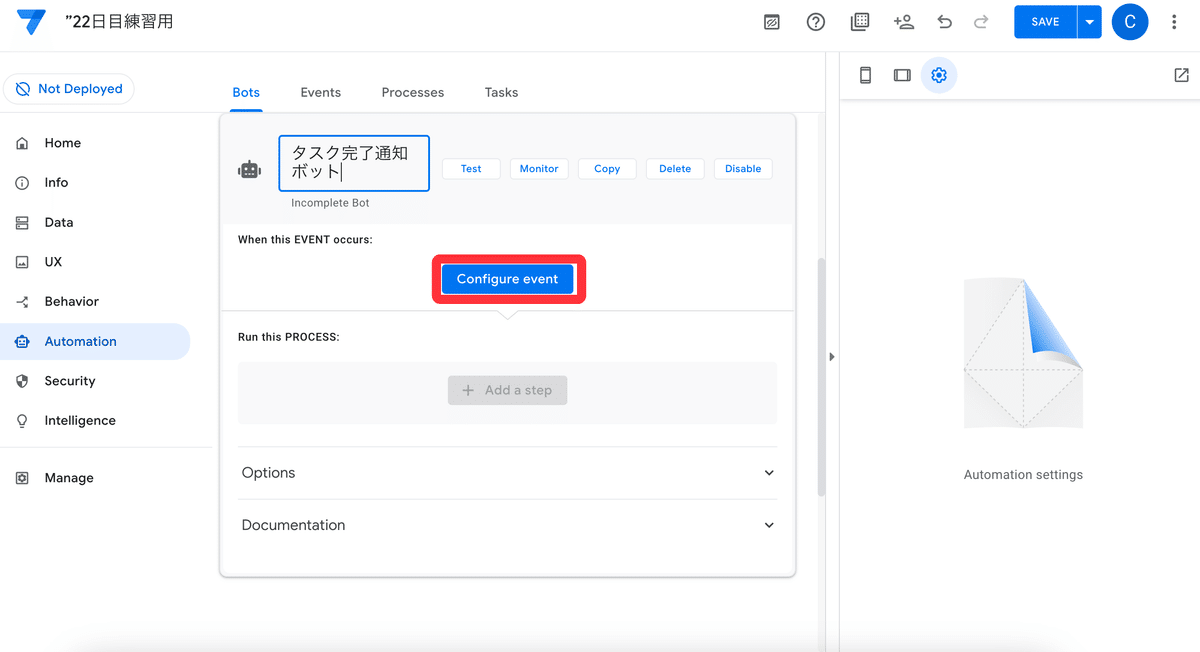Switch preview to mobile phone view
The image size is (1200, 652).
tap(865, 74)
